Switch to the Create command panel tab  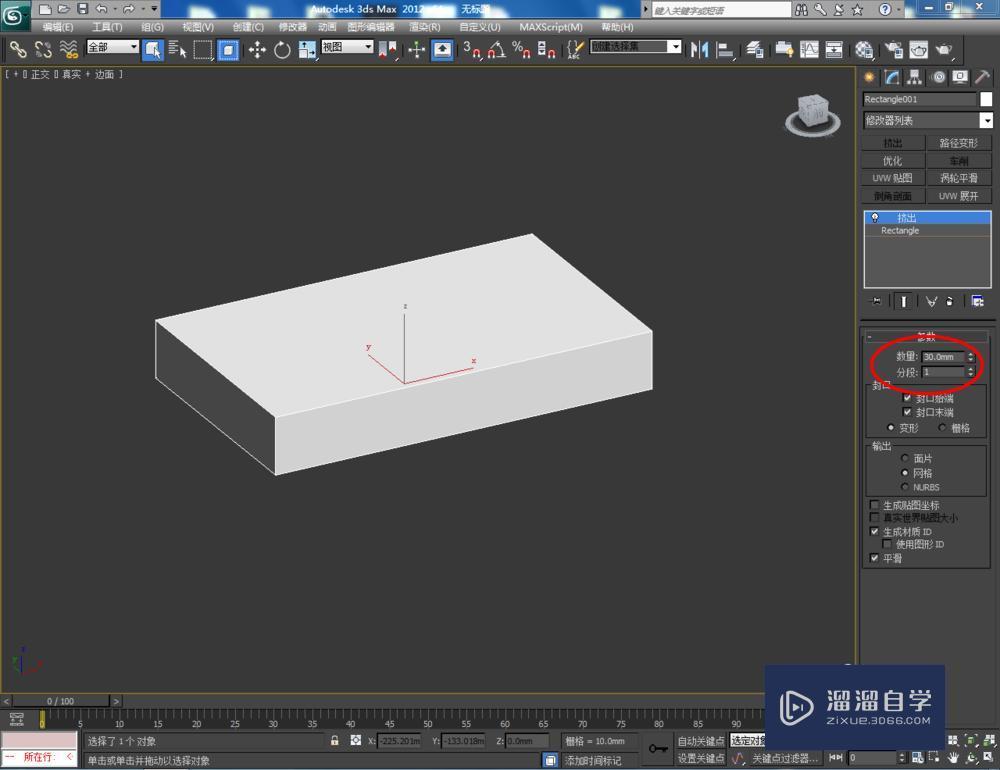click(x=870, y=77)
